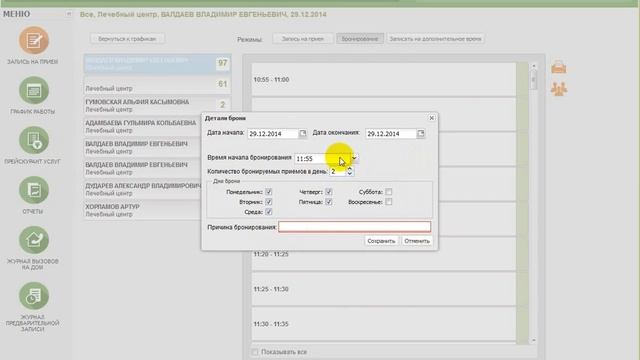The image size is (640, 360).
Task: Open calendar picker for Дата окончания
Action: [420, 133]
